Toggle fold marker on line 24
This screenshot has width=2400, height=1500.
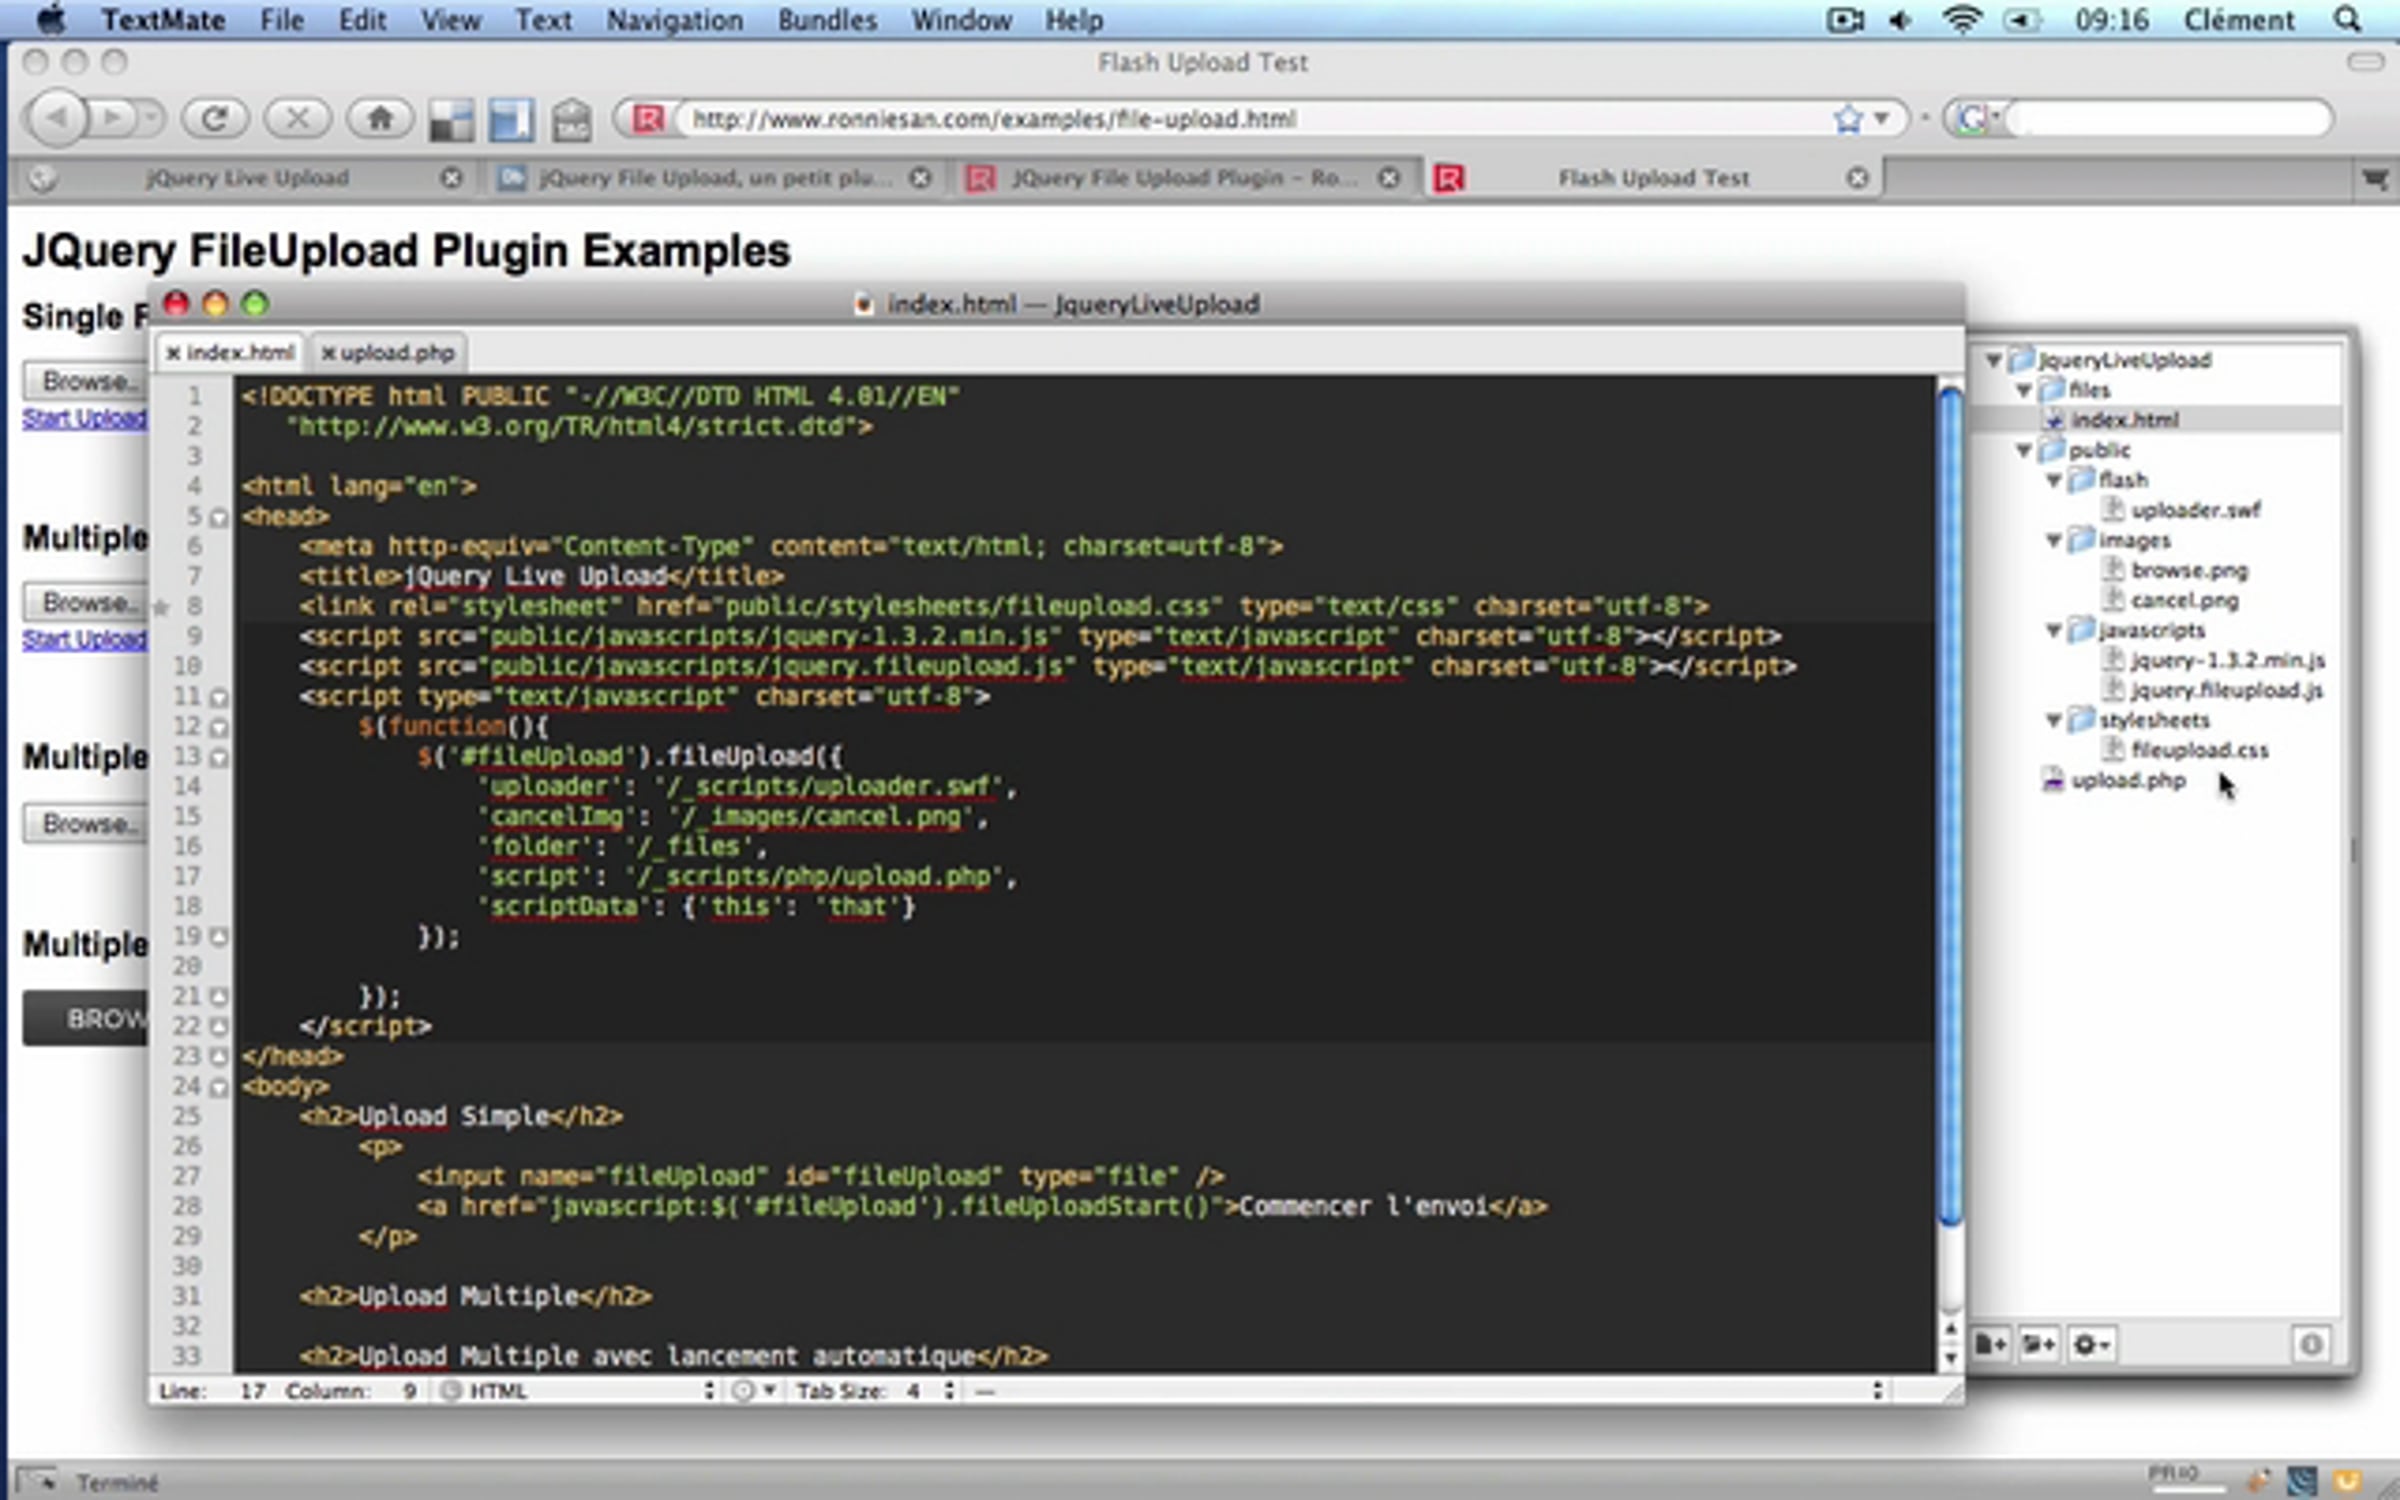click(x=219, y=1086)
